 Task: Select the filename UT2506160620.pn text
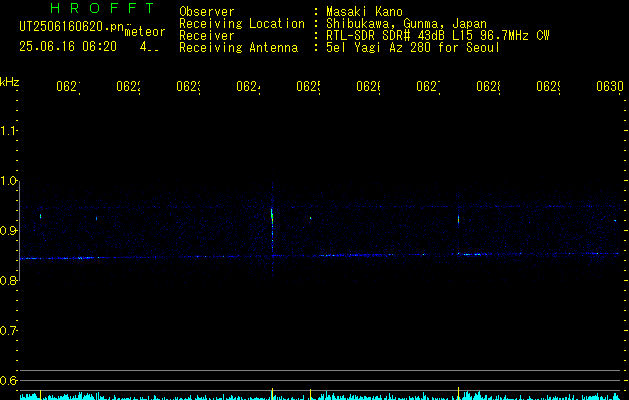click(71, 27)
